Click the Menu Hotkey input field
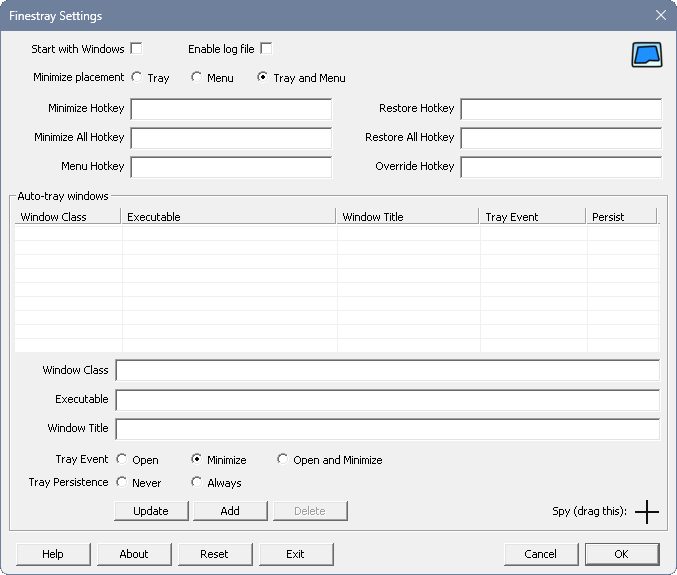The height and width of the screenshot is (575, 677). 231,167
